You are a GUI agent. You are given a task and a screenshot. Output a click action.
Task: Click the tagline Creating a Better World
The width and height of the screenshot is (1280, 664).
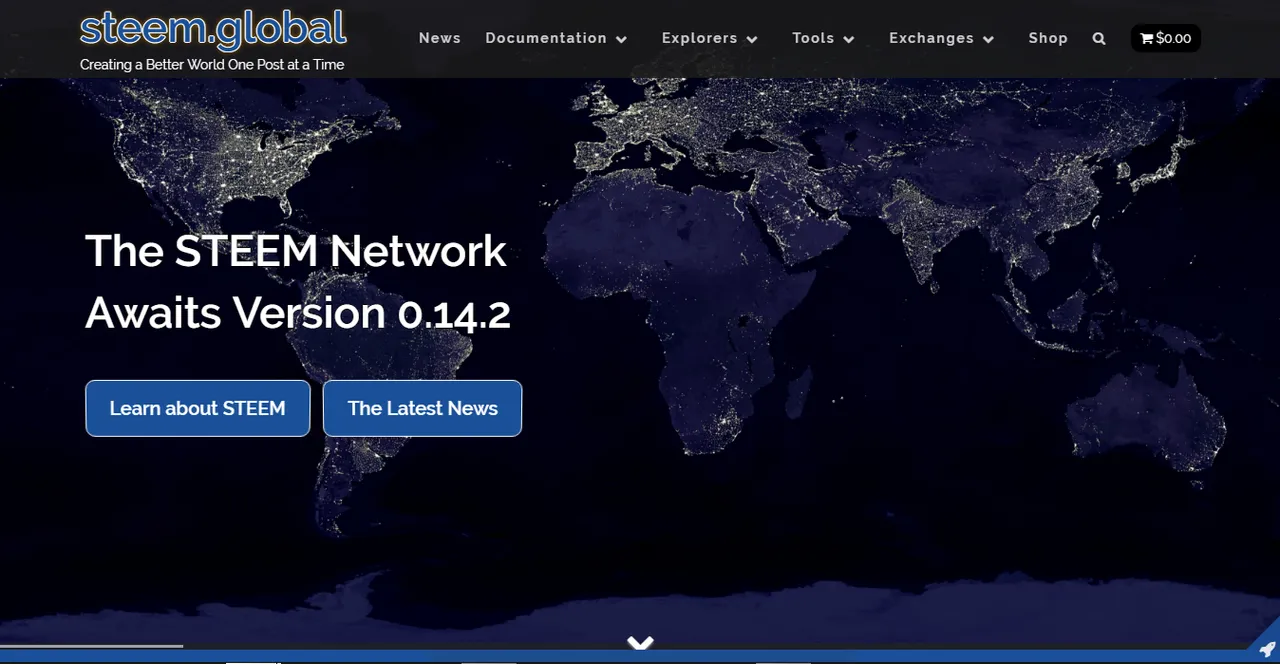pyautogui.click(x=212, y=65)
